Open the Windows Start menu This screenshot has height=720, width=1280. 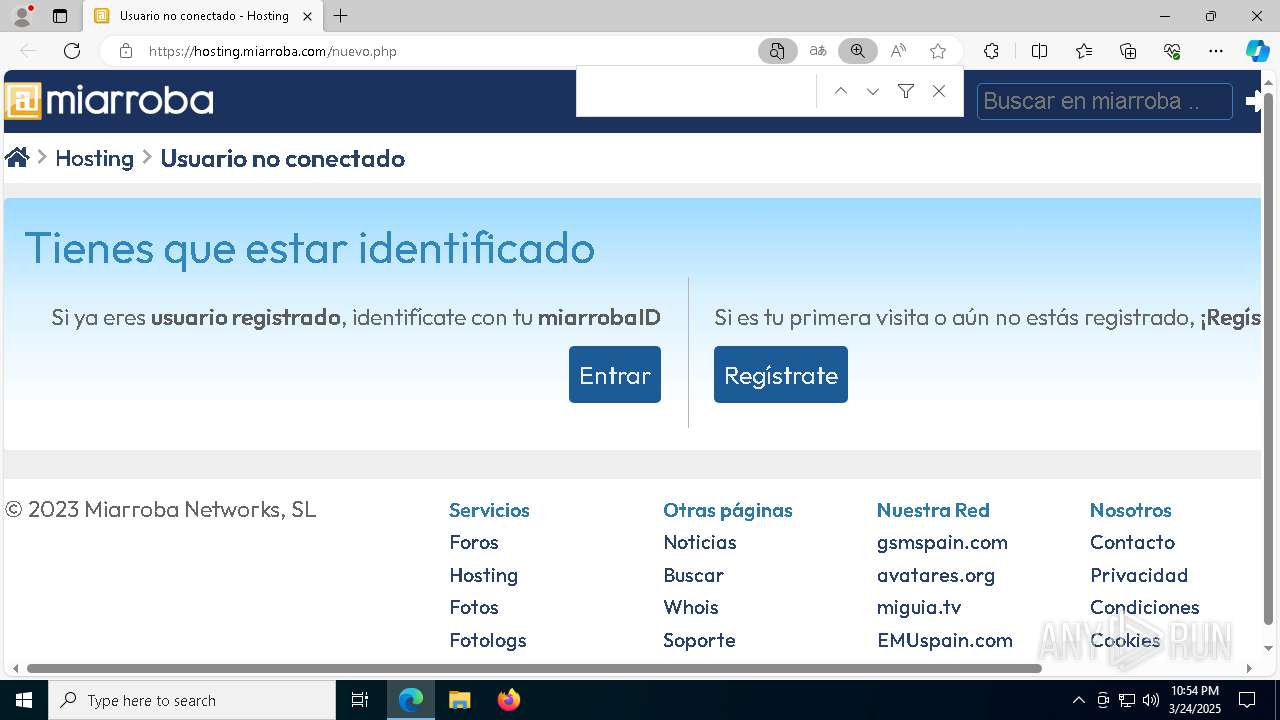(24, 700)
